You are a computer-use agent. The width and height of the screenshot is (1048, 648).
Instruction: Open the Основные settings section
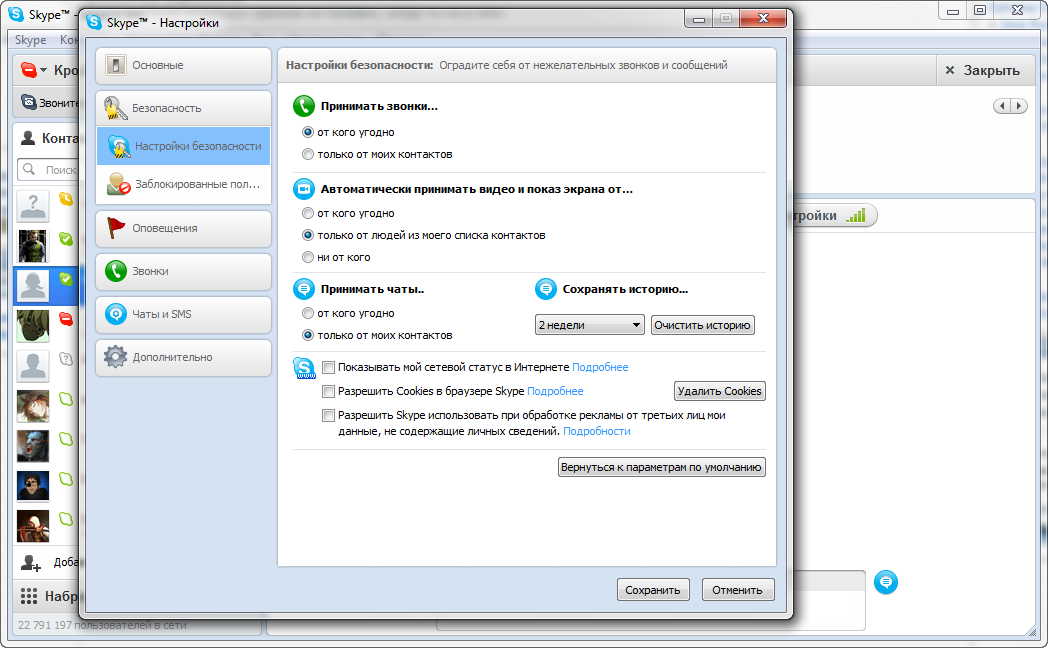[x=183, y=65]
